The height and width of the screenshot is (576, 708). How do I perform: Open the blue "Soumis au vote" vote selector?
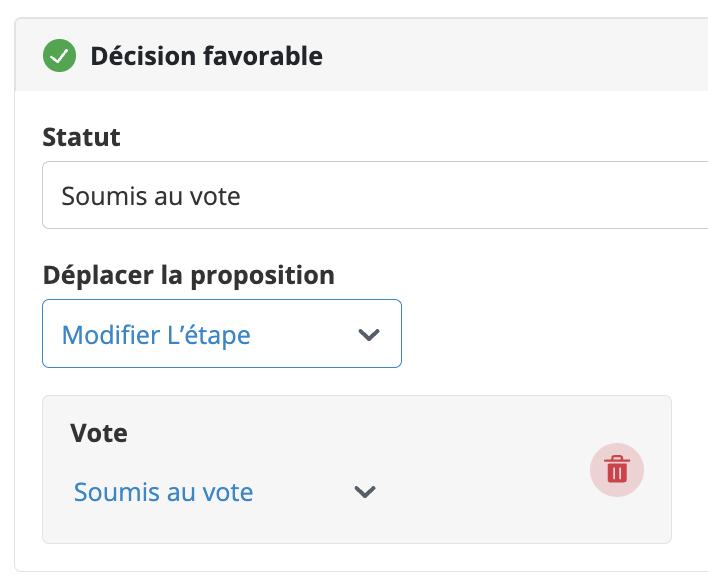pos(224,492)
